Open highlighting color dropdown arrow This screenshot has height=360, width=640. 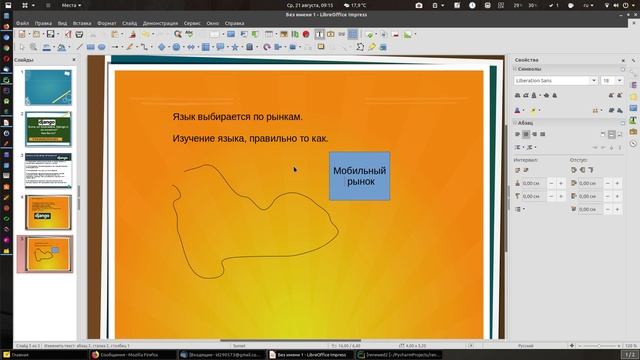click(x=540, y=110)
